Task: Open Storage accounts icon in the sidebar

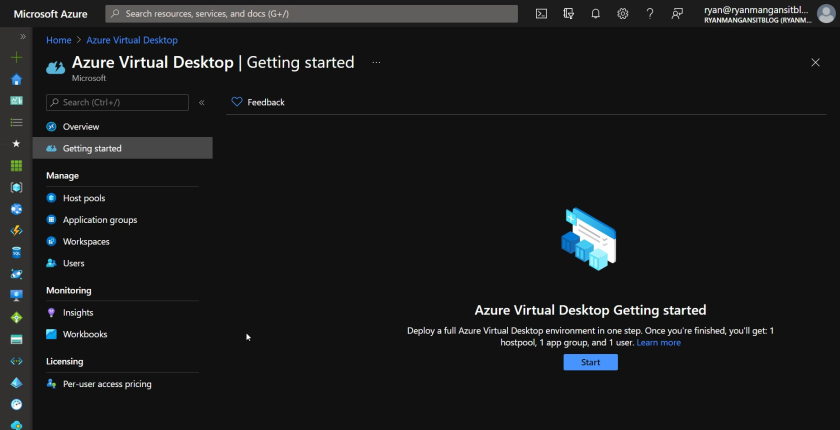Action: click(x=17, y=340)
